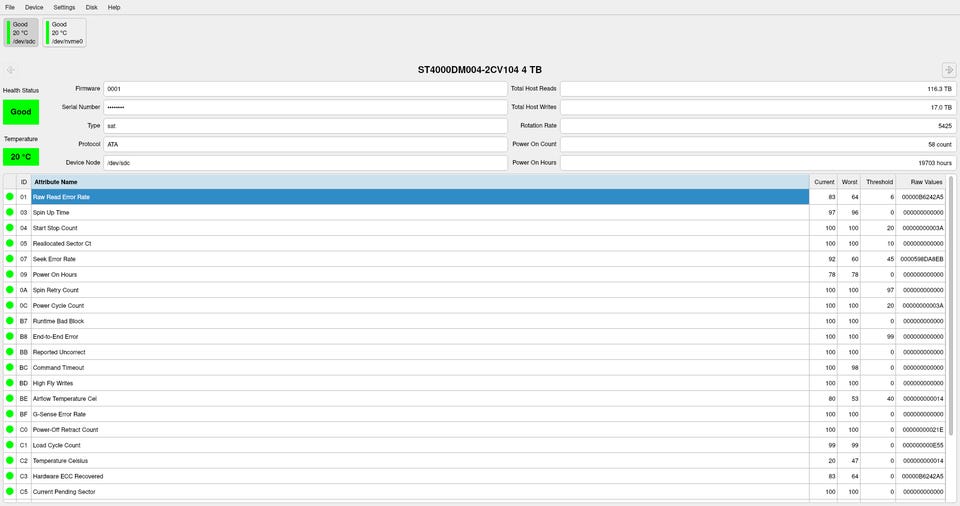Image resolution: width=960 pixels, height=506 pixels.
Task: Click raw value 0000598DA8EB in Seek Error row
Action: pos(921,259)
